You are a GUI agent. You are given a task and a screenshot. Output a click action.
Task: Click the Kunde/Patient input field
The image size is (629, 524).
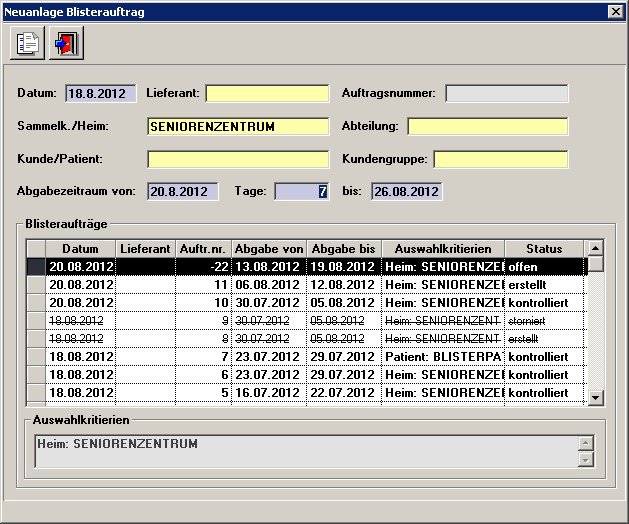tap(238, 159)
